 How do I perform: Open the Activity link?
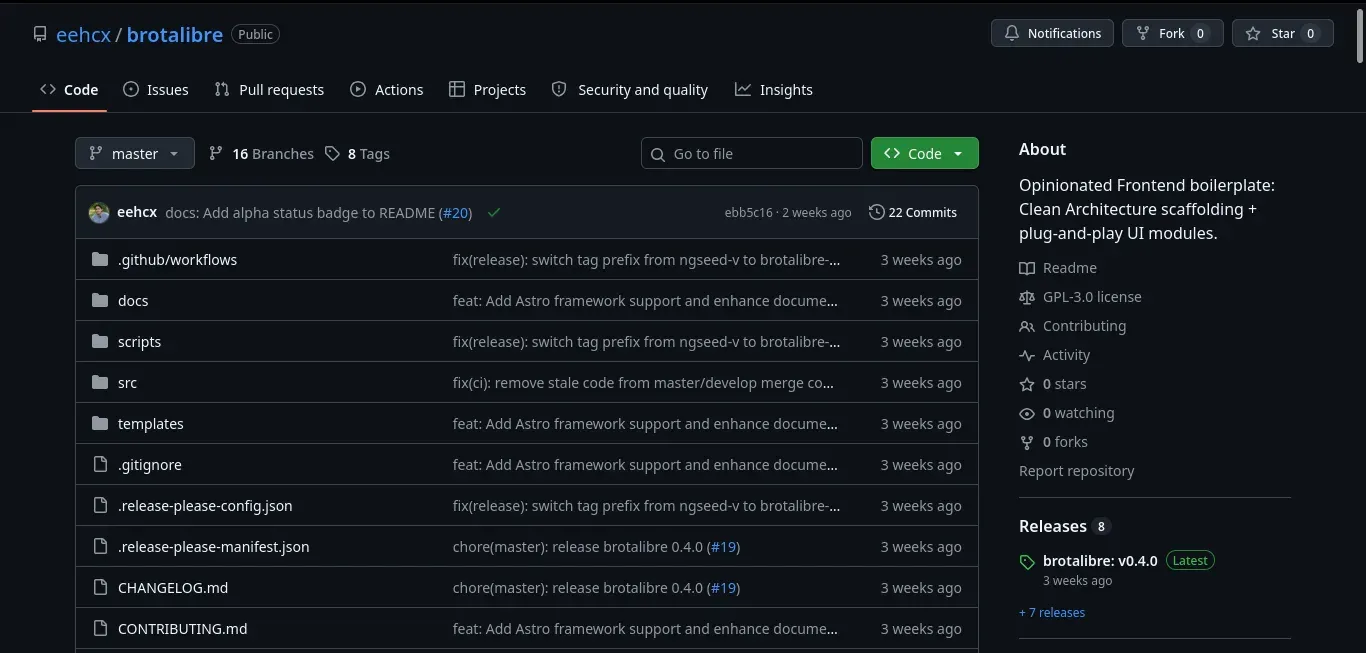click(x=1055, y=355)
